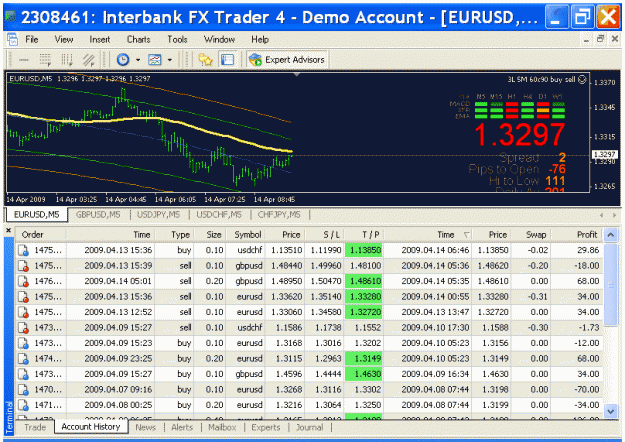
Task: Open the Charts menu
Action: (138, 39)
